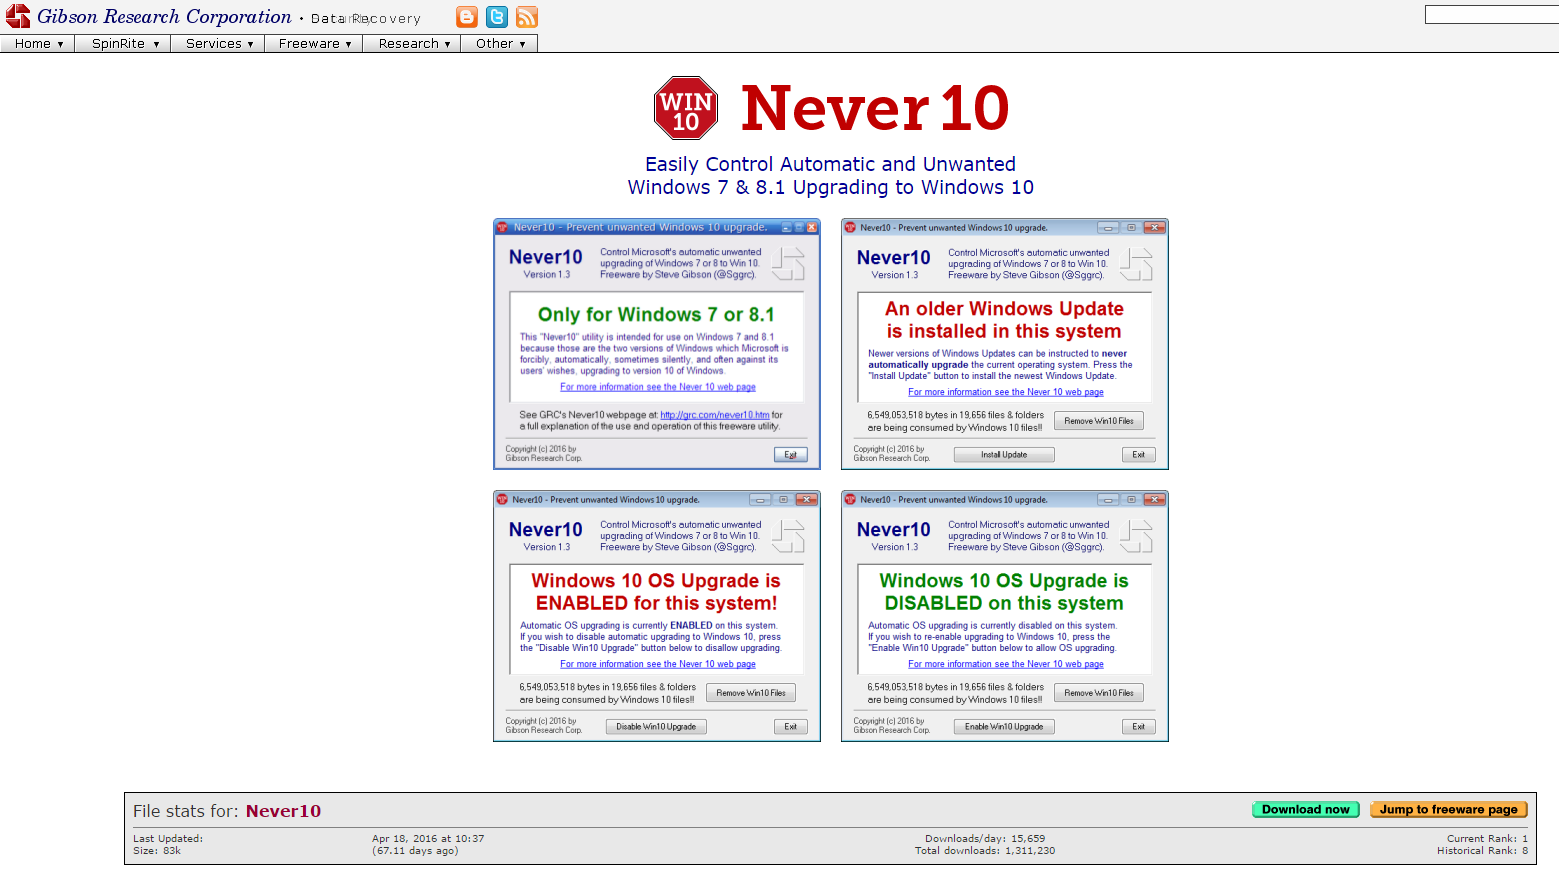Open the Research menu

(x=412, y=44)
